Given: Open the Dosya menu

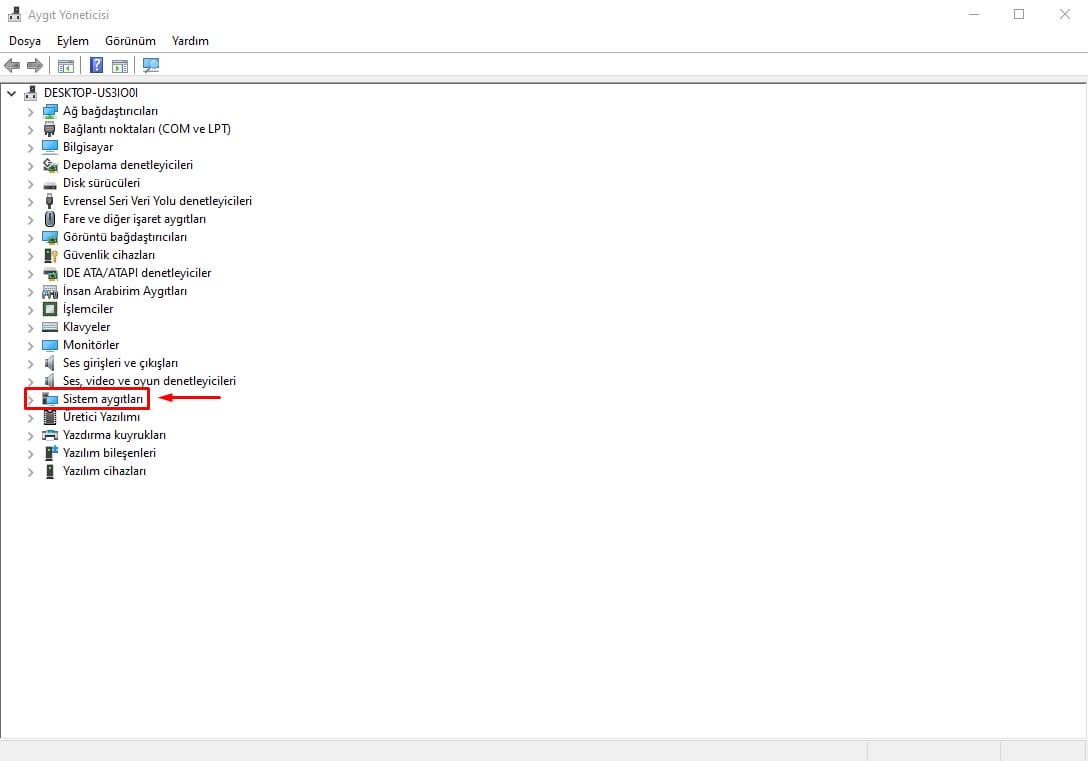Looking at the screenshot, I should click(x=25, y=41).
